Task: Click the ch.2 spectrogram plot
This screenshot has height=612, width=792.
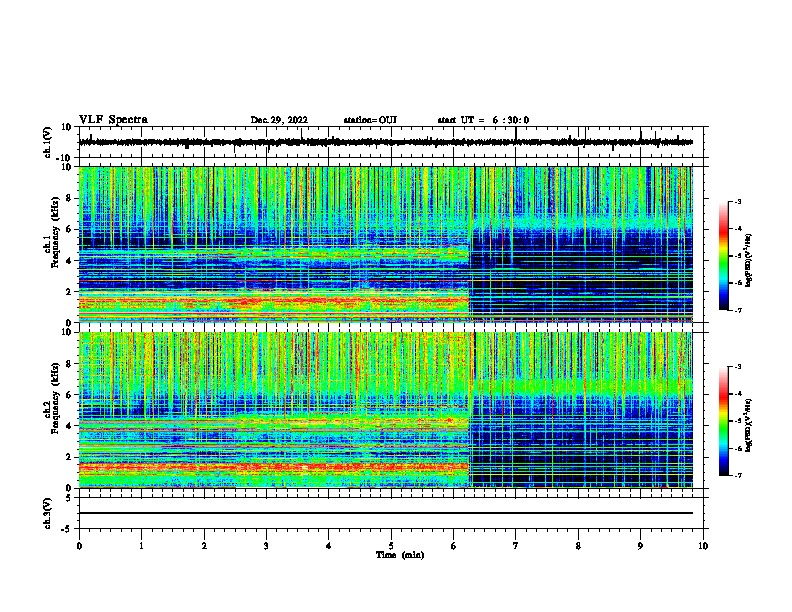Action: tap(386, 410)
